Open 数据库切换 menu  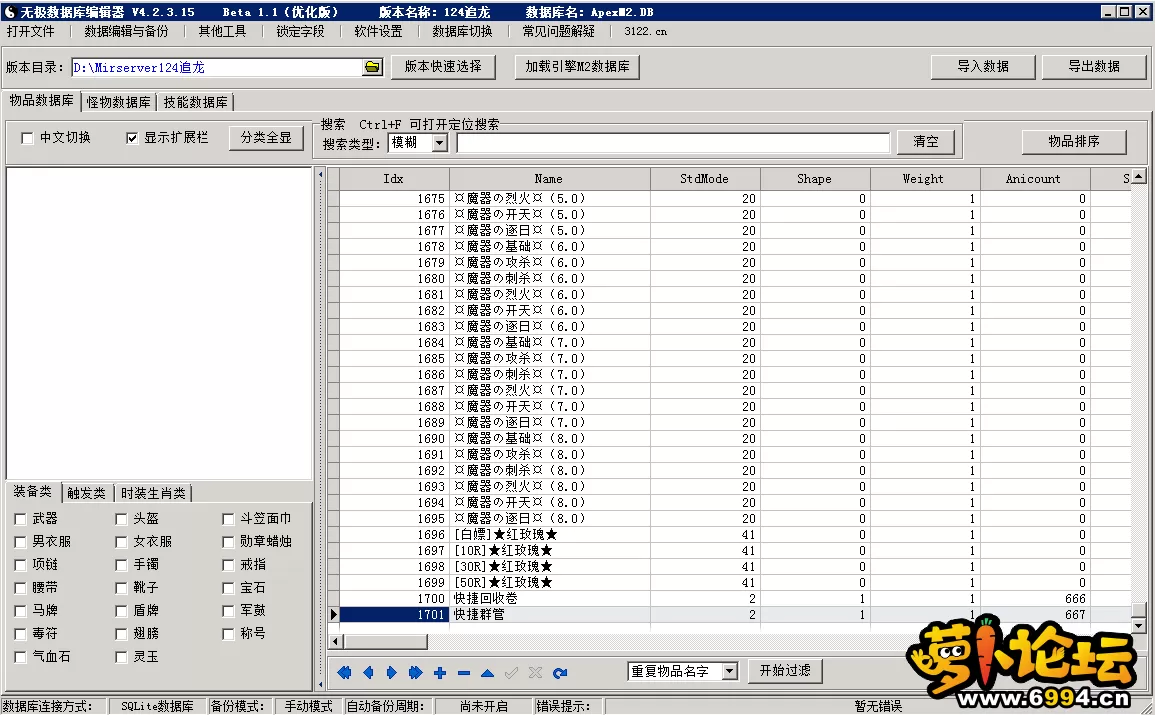463,31
